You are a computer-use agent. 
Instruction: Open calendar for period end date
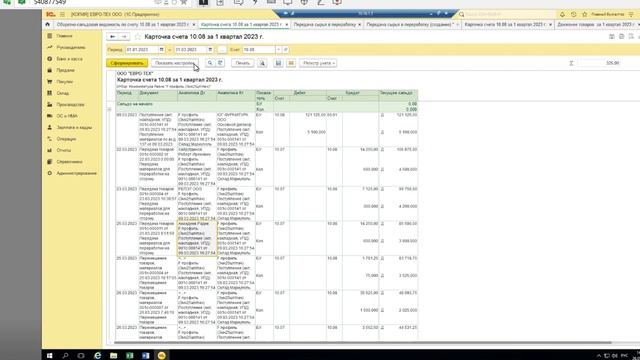click(x=210, y=49)
